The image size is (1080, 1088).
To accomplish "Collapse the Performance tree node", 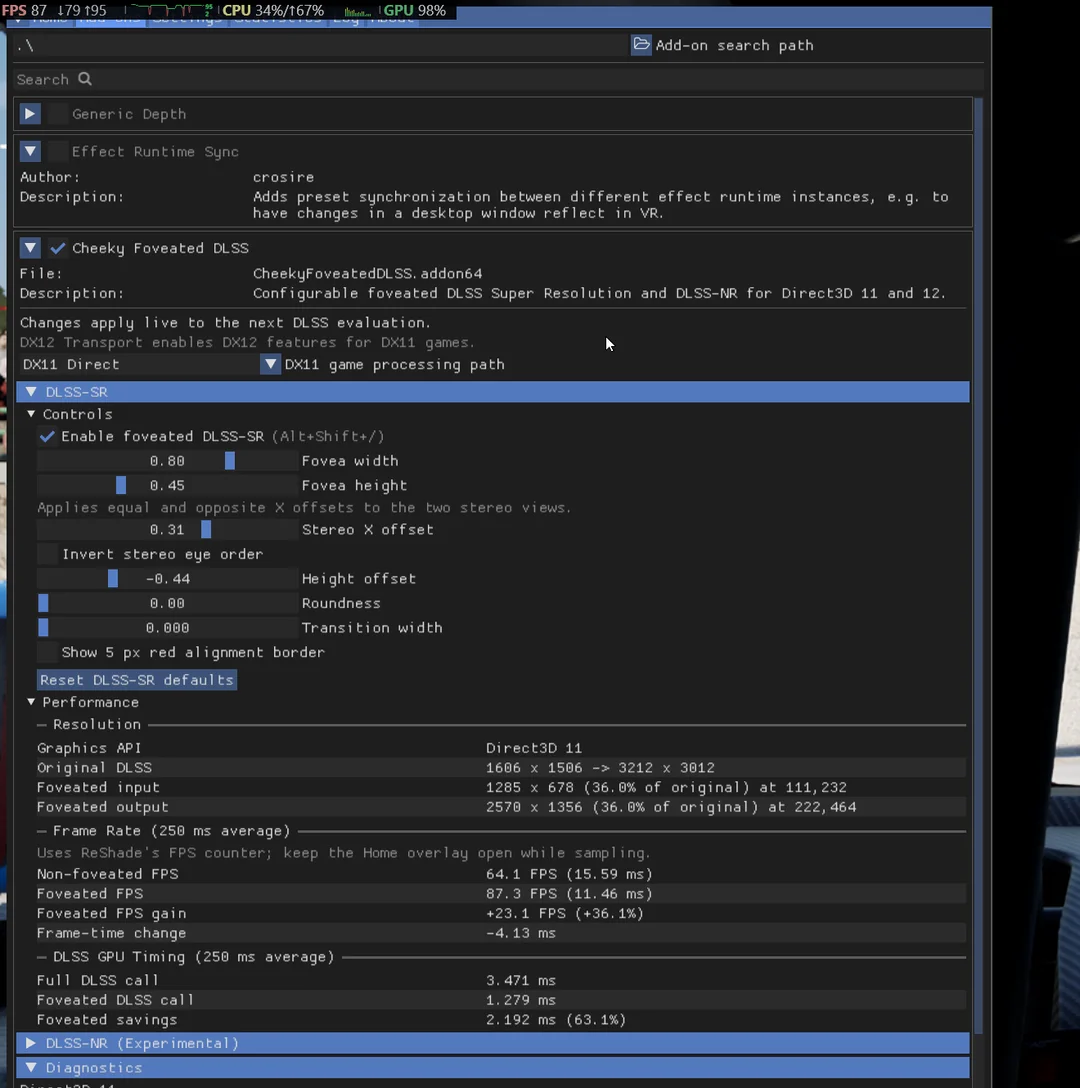I will click(31, 702).
